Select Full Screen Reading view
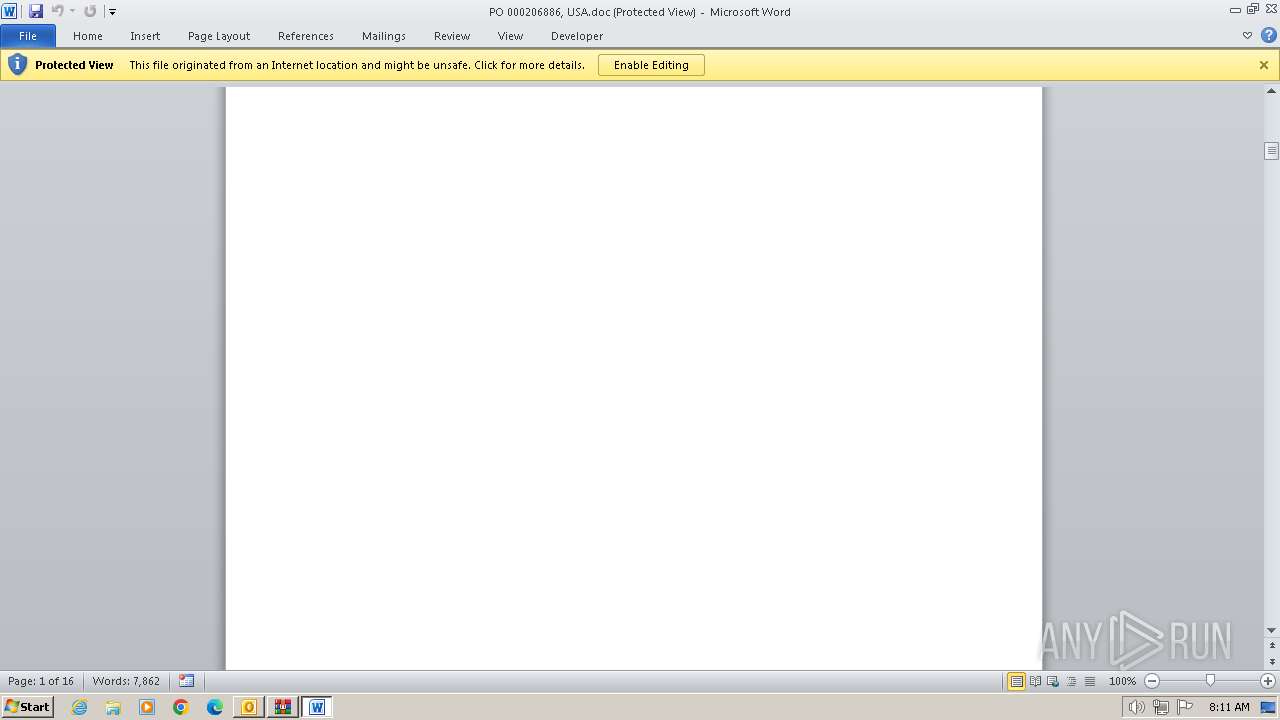Viewport: 1280px width, 720px height. 1035,681
